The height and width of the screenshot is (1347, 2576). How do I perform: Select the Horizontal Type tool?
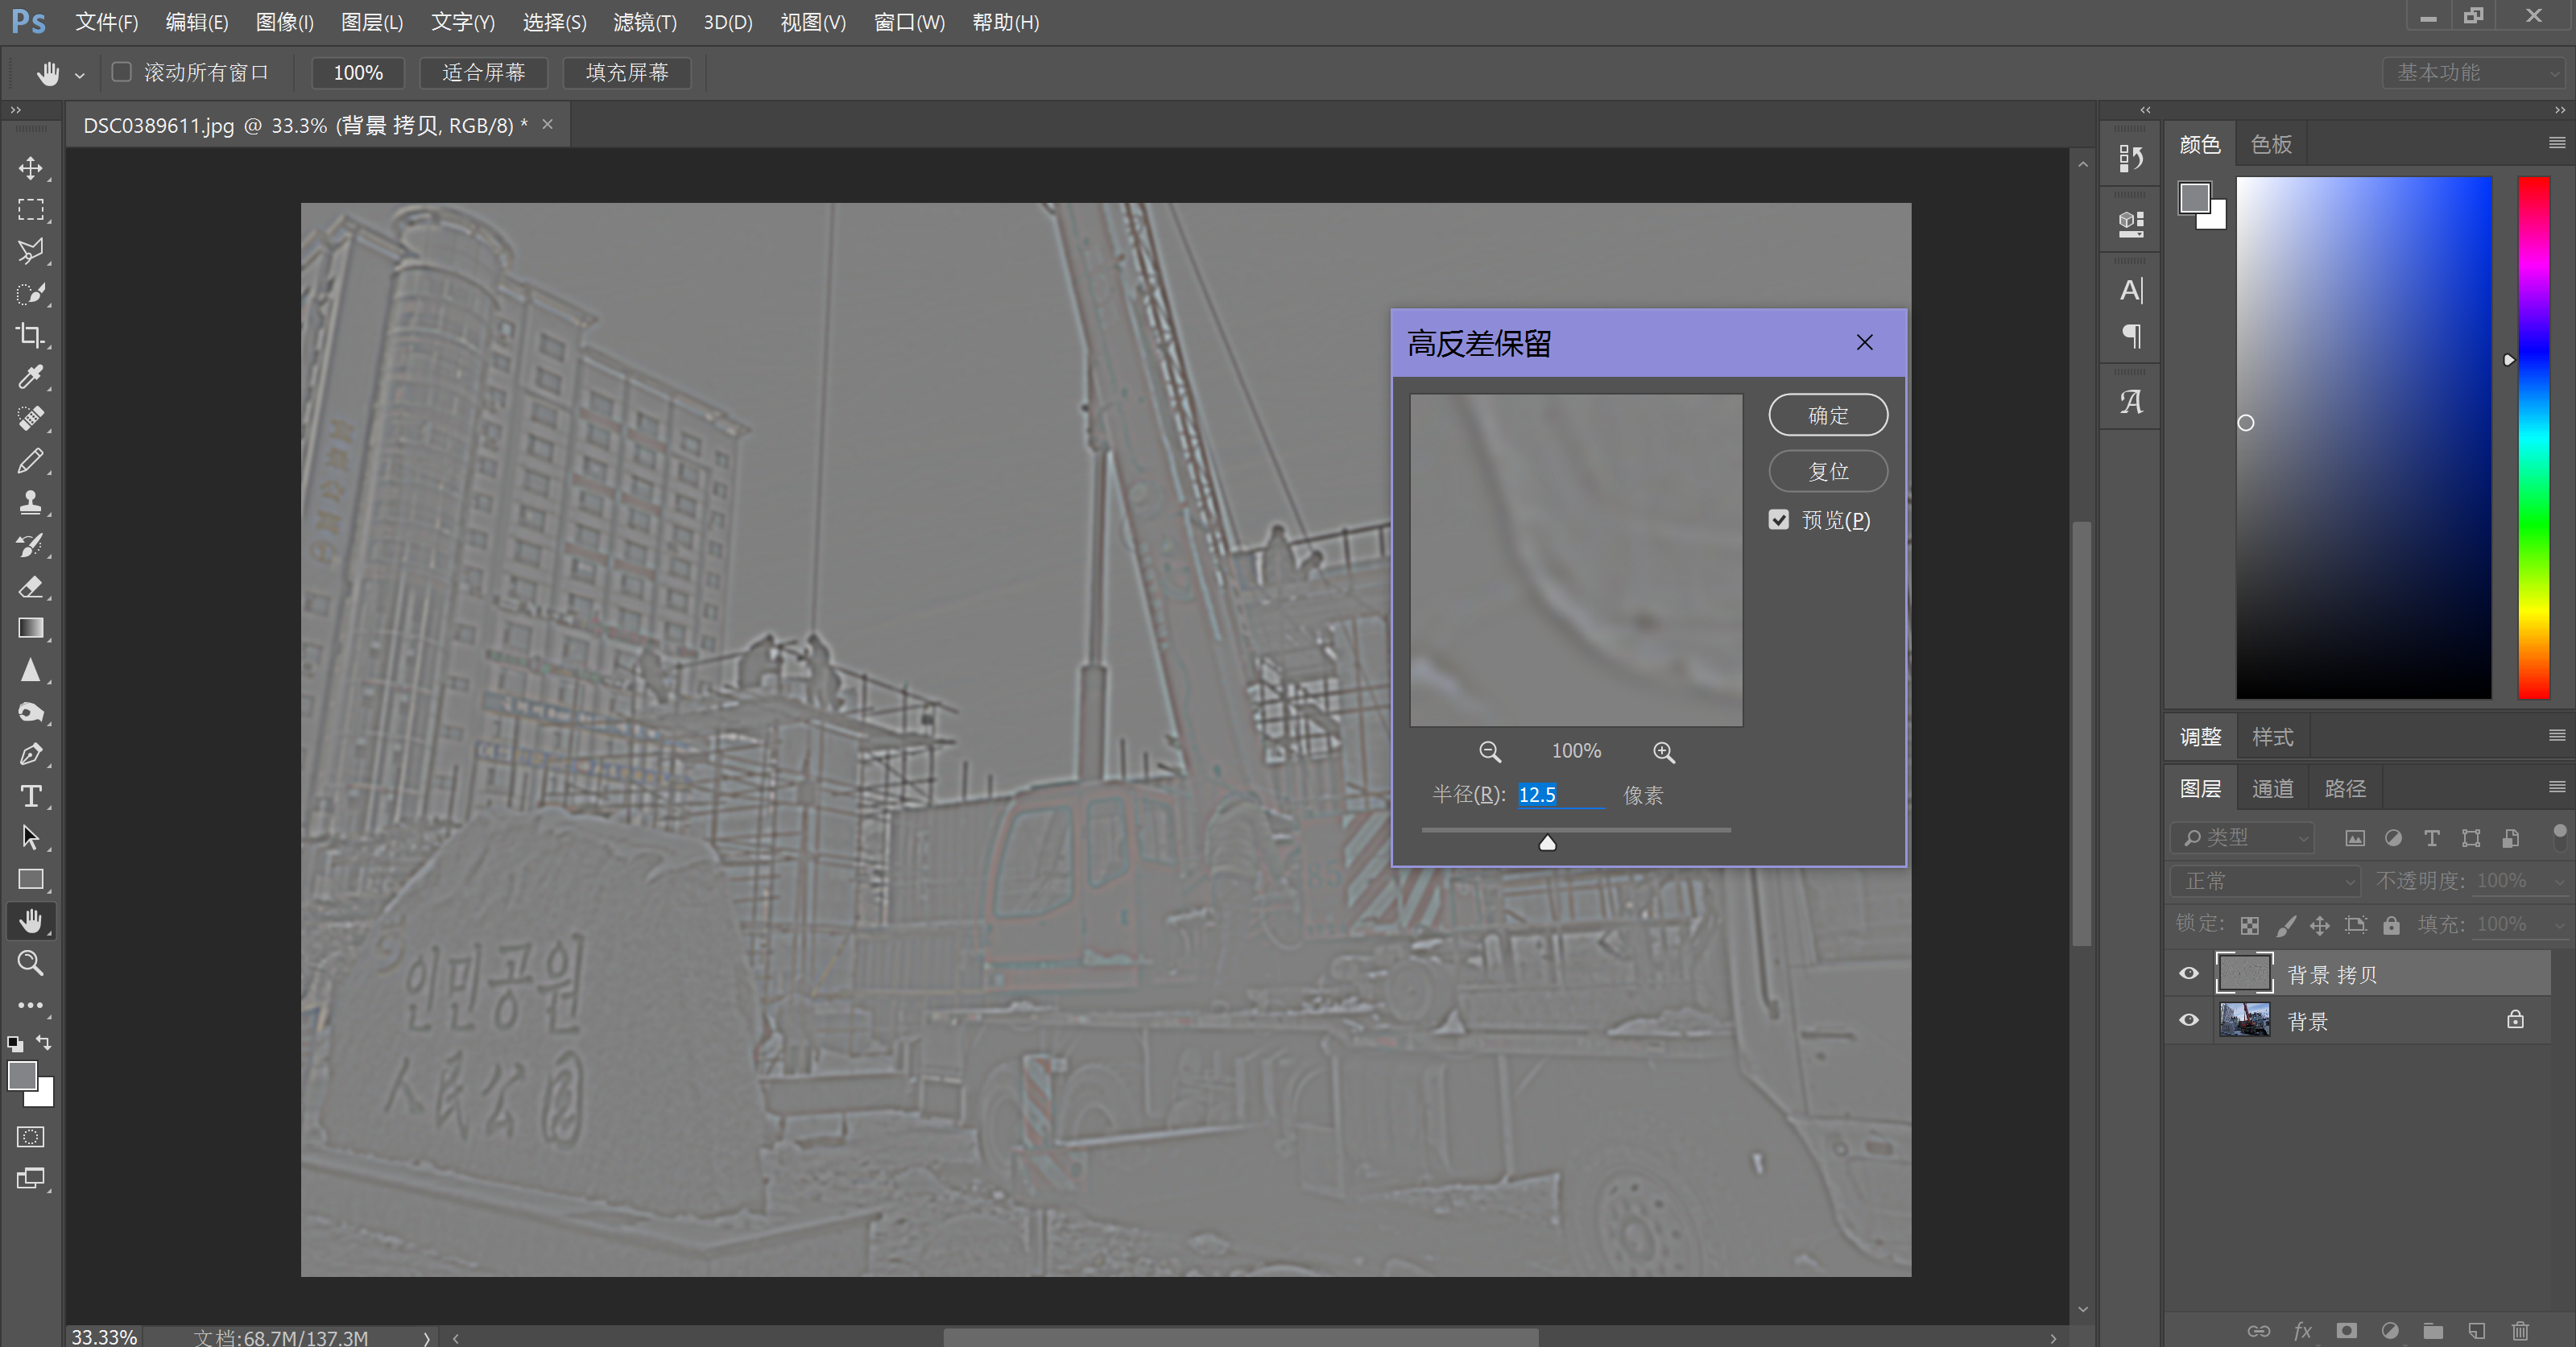pos(30,796)
